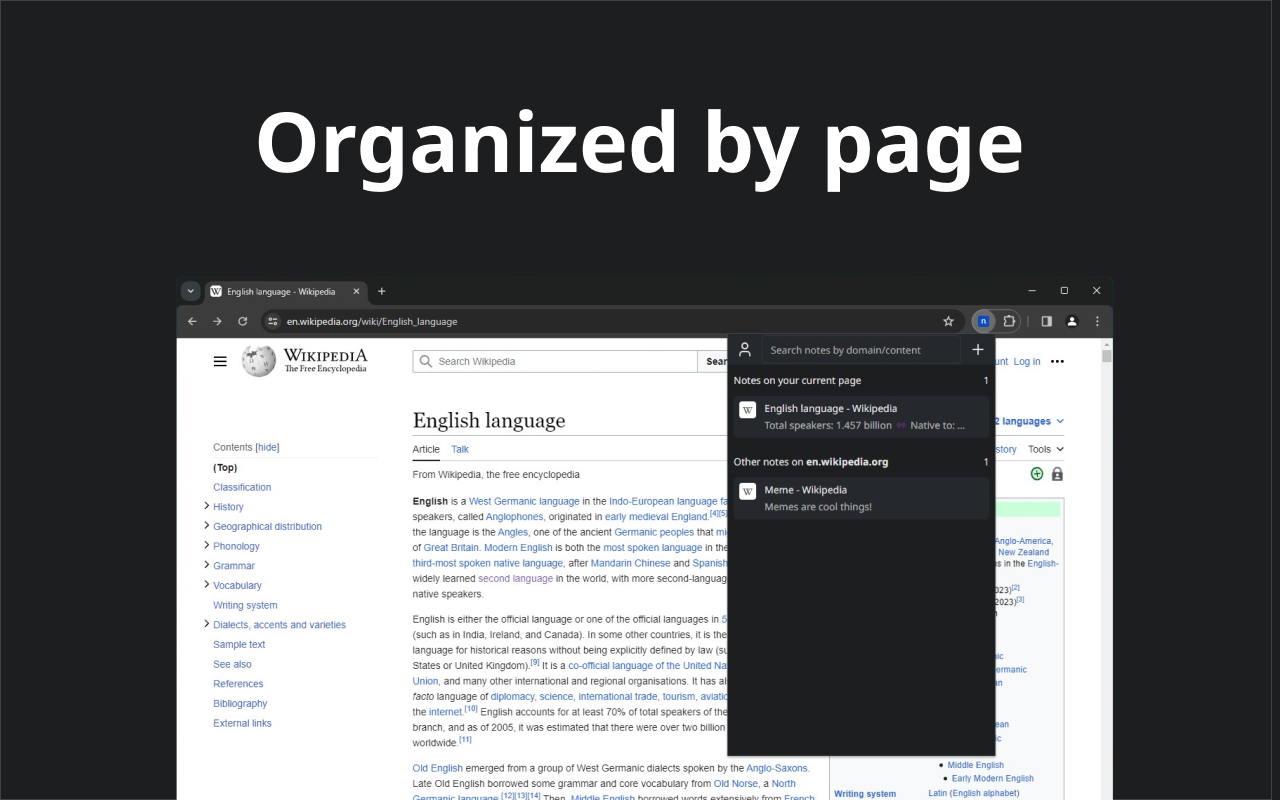
Task: Jump to Classification in Contents
Action: pos(242,487)
